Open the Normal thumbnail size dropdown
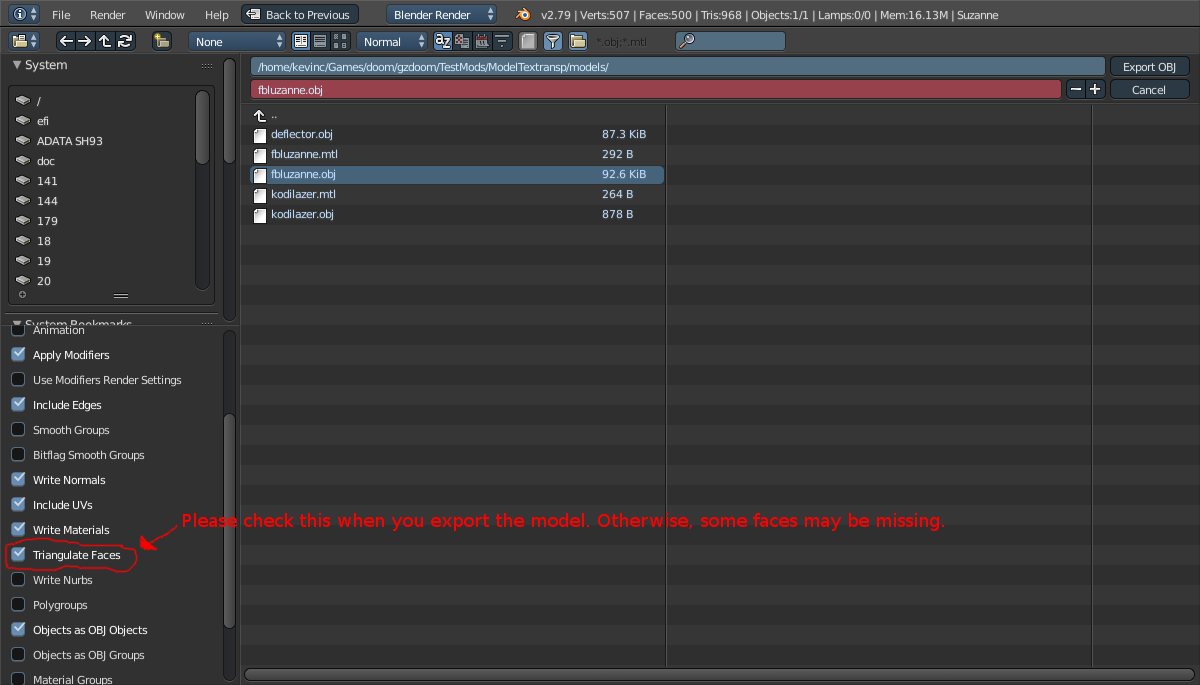This screenshot has width=1200, height=685. point(392,41)
